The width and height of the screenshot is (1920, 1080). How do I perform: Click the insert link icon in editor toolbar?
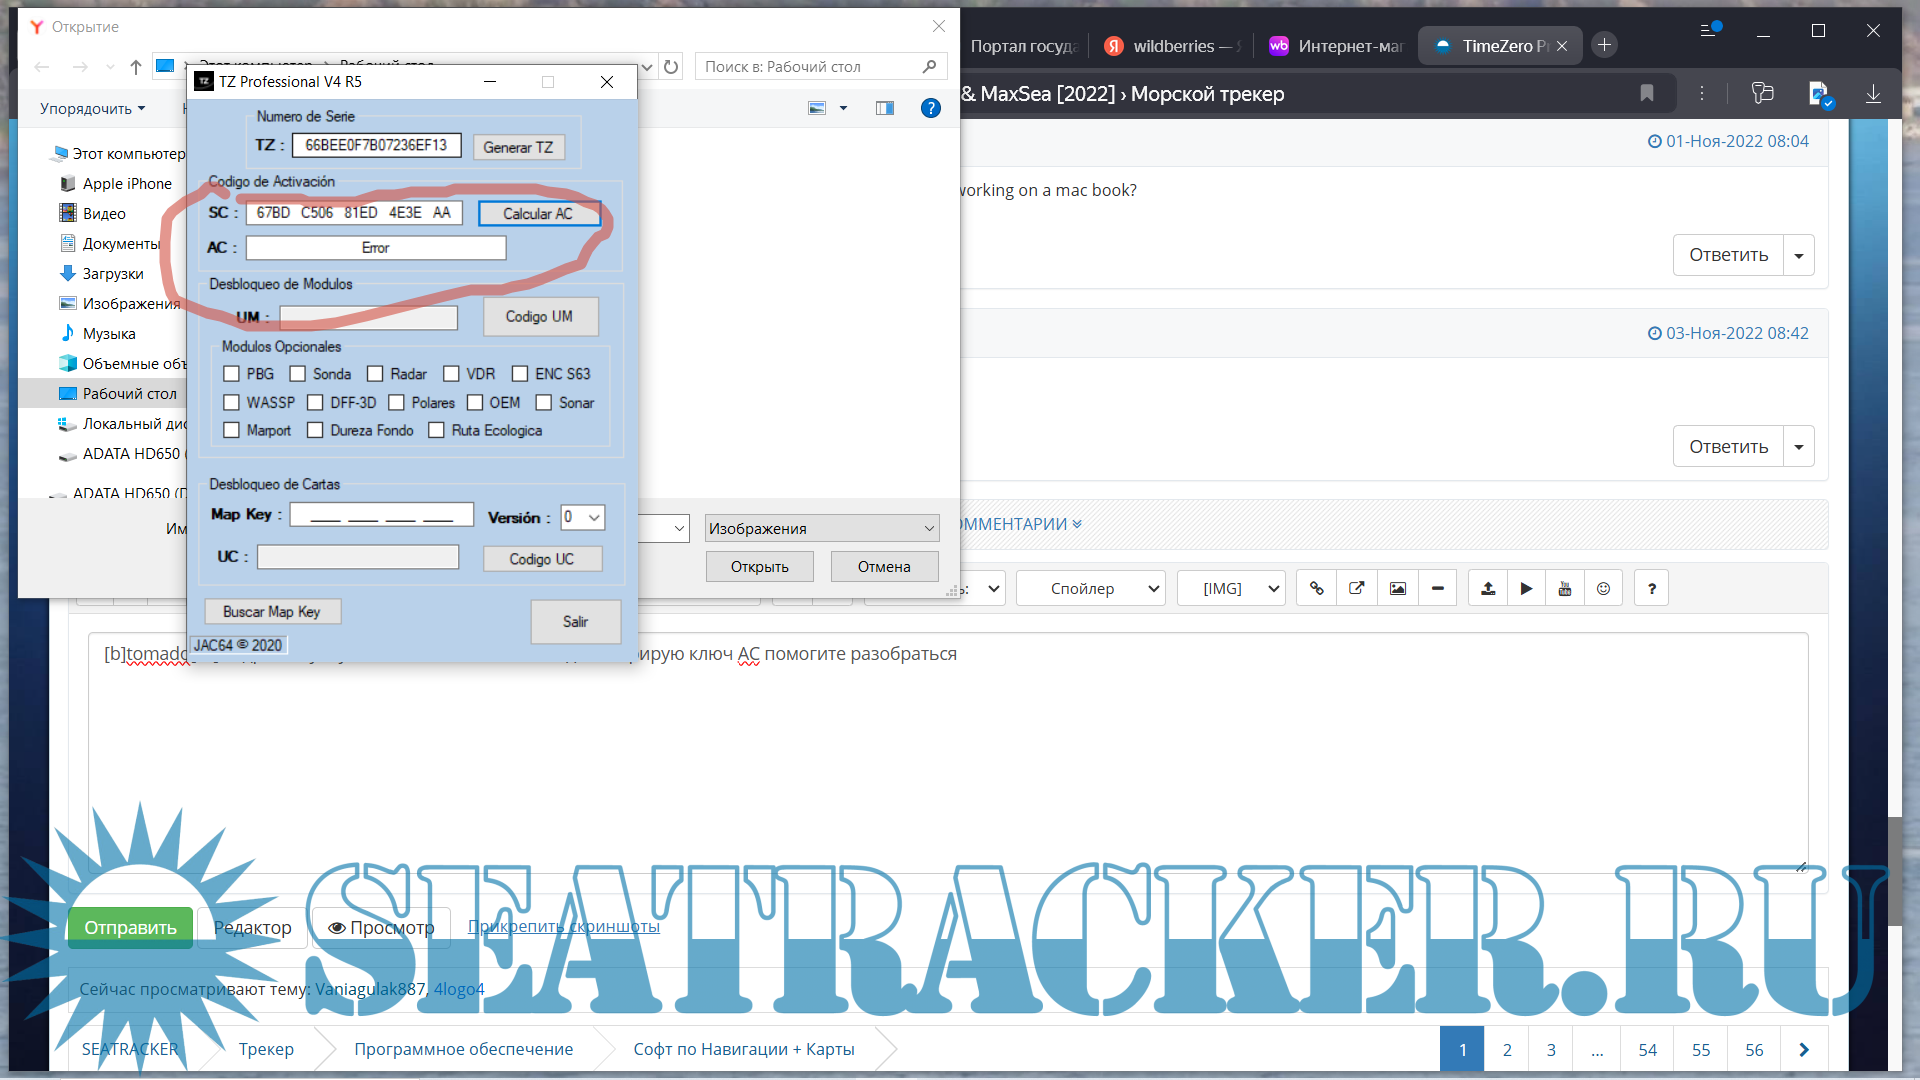[1316, 588]
